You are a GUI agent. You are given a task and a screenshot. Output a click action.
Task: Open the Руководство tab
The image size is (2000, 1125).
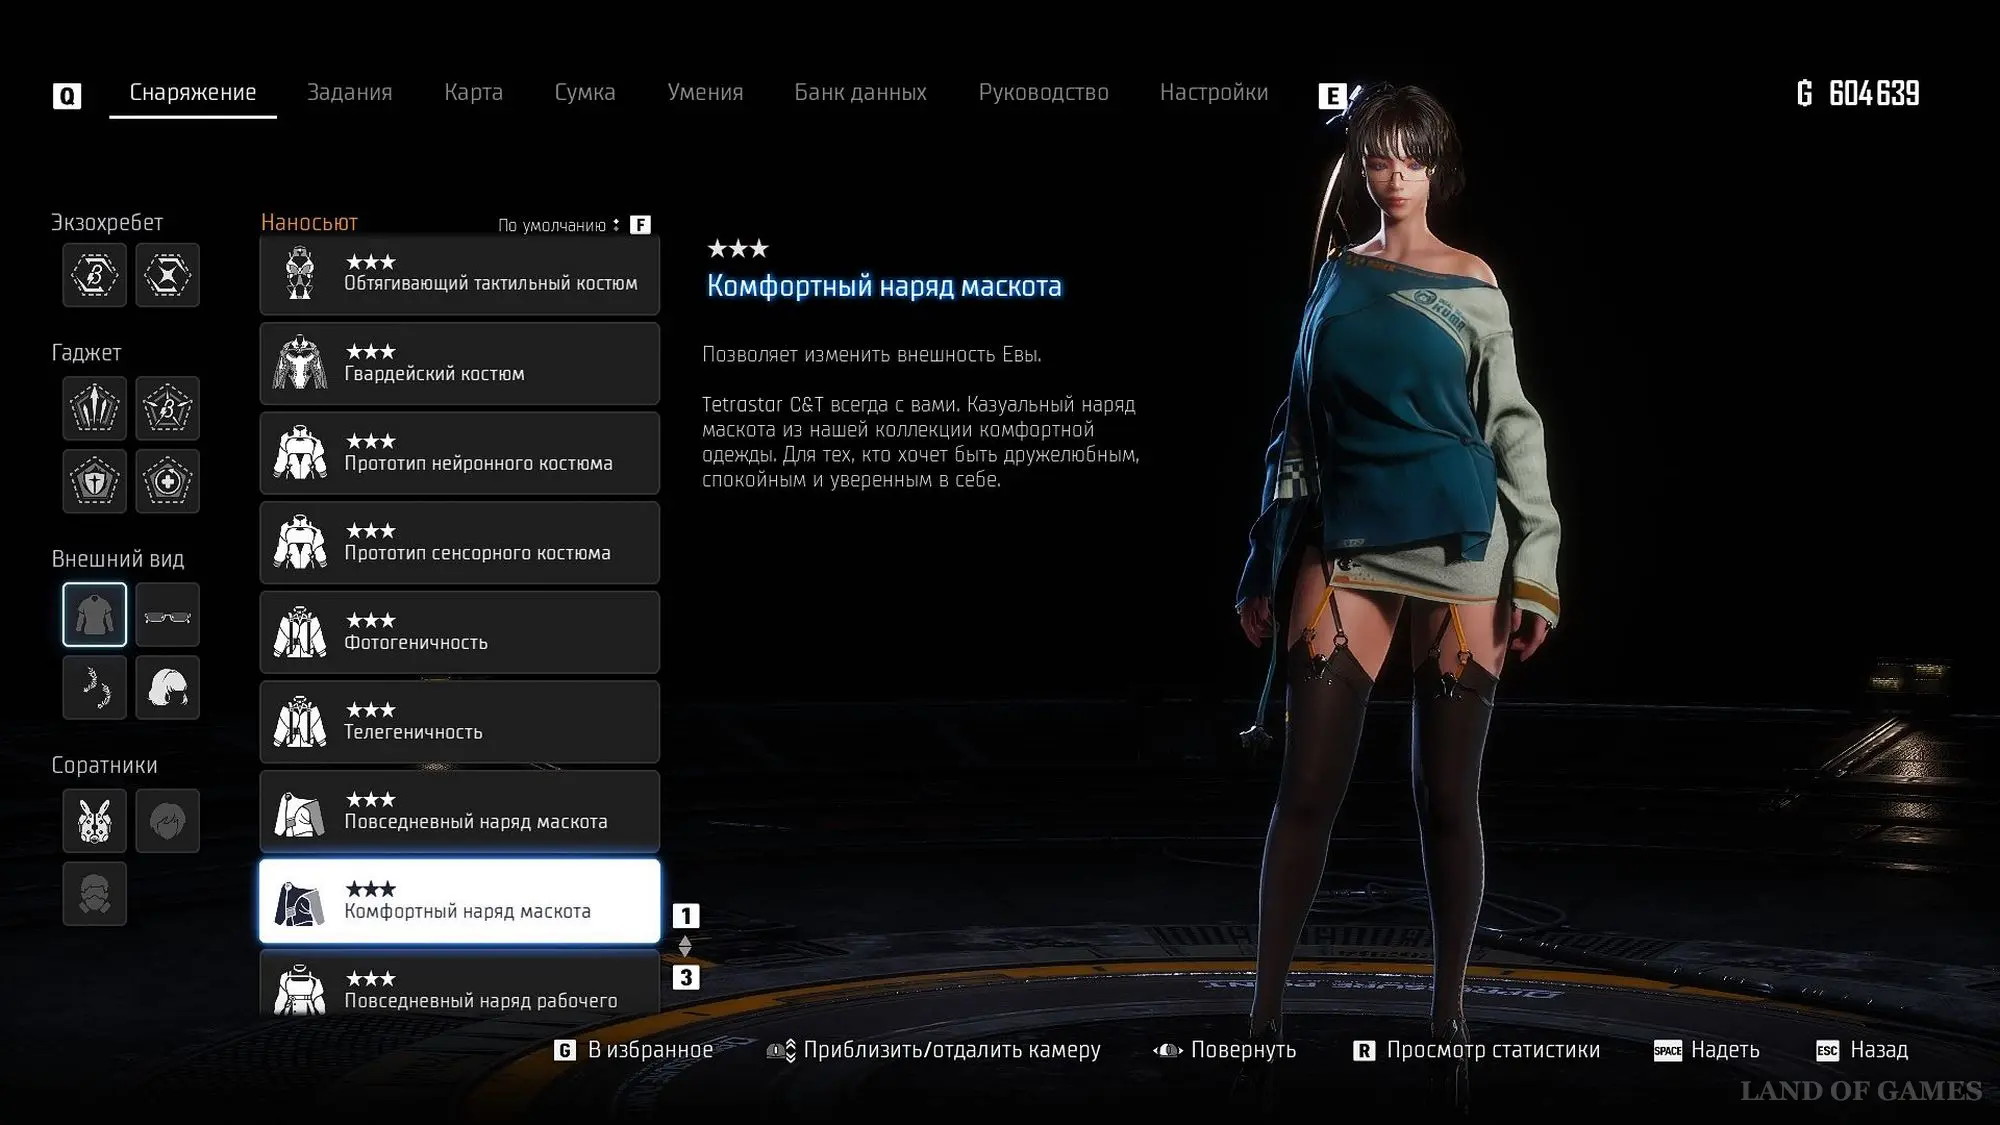(1043, 93)
